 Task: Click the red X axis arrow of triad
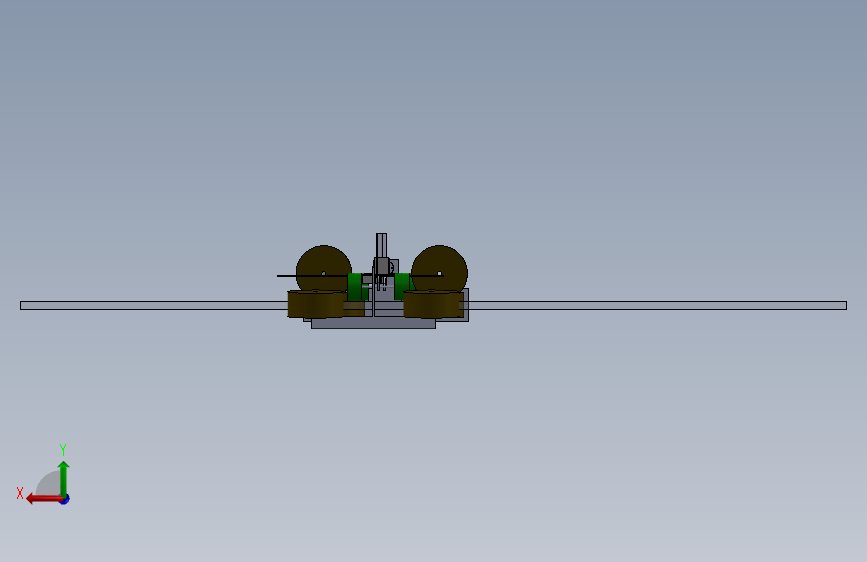[x=43, y=499]
